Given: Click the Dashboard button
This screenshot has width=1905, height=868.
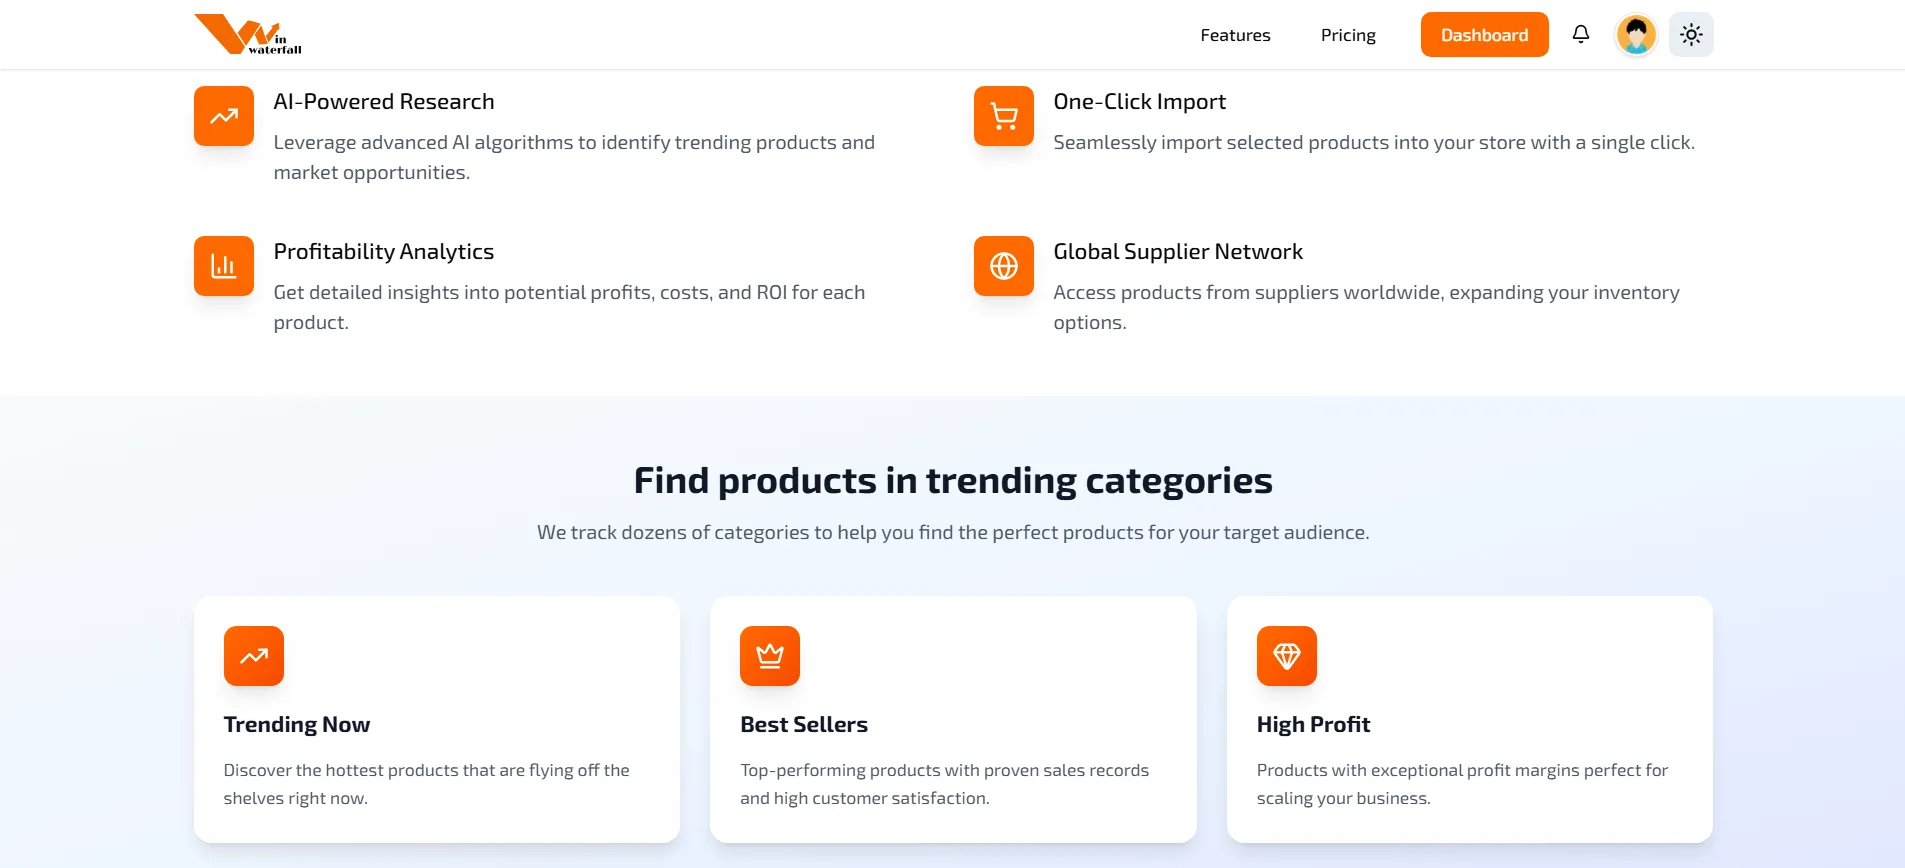Looking at the screenshot, I should coord(1484,34).
